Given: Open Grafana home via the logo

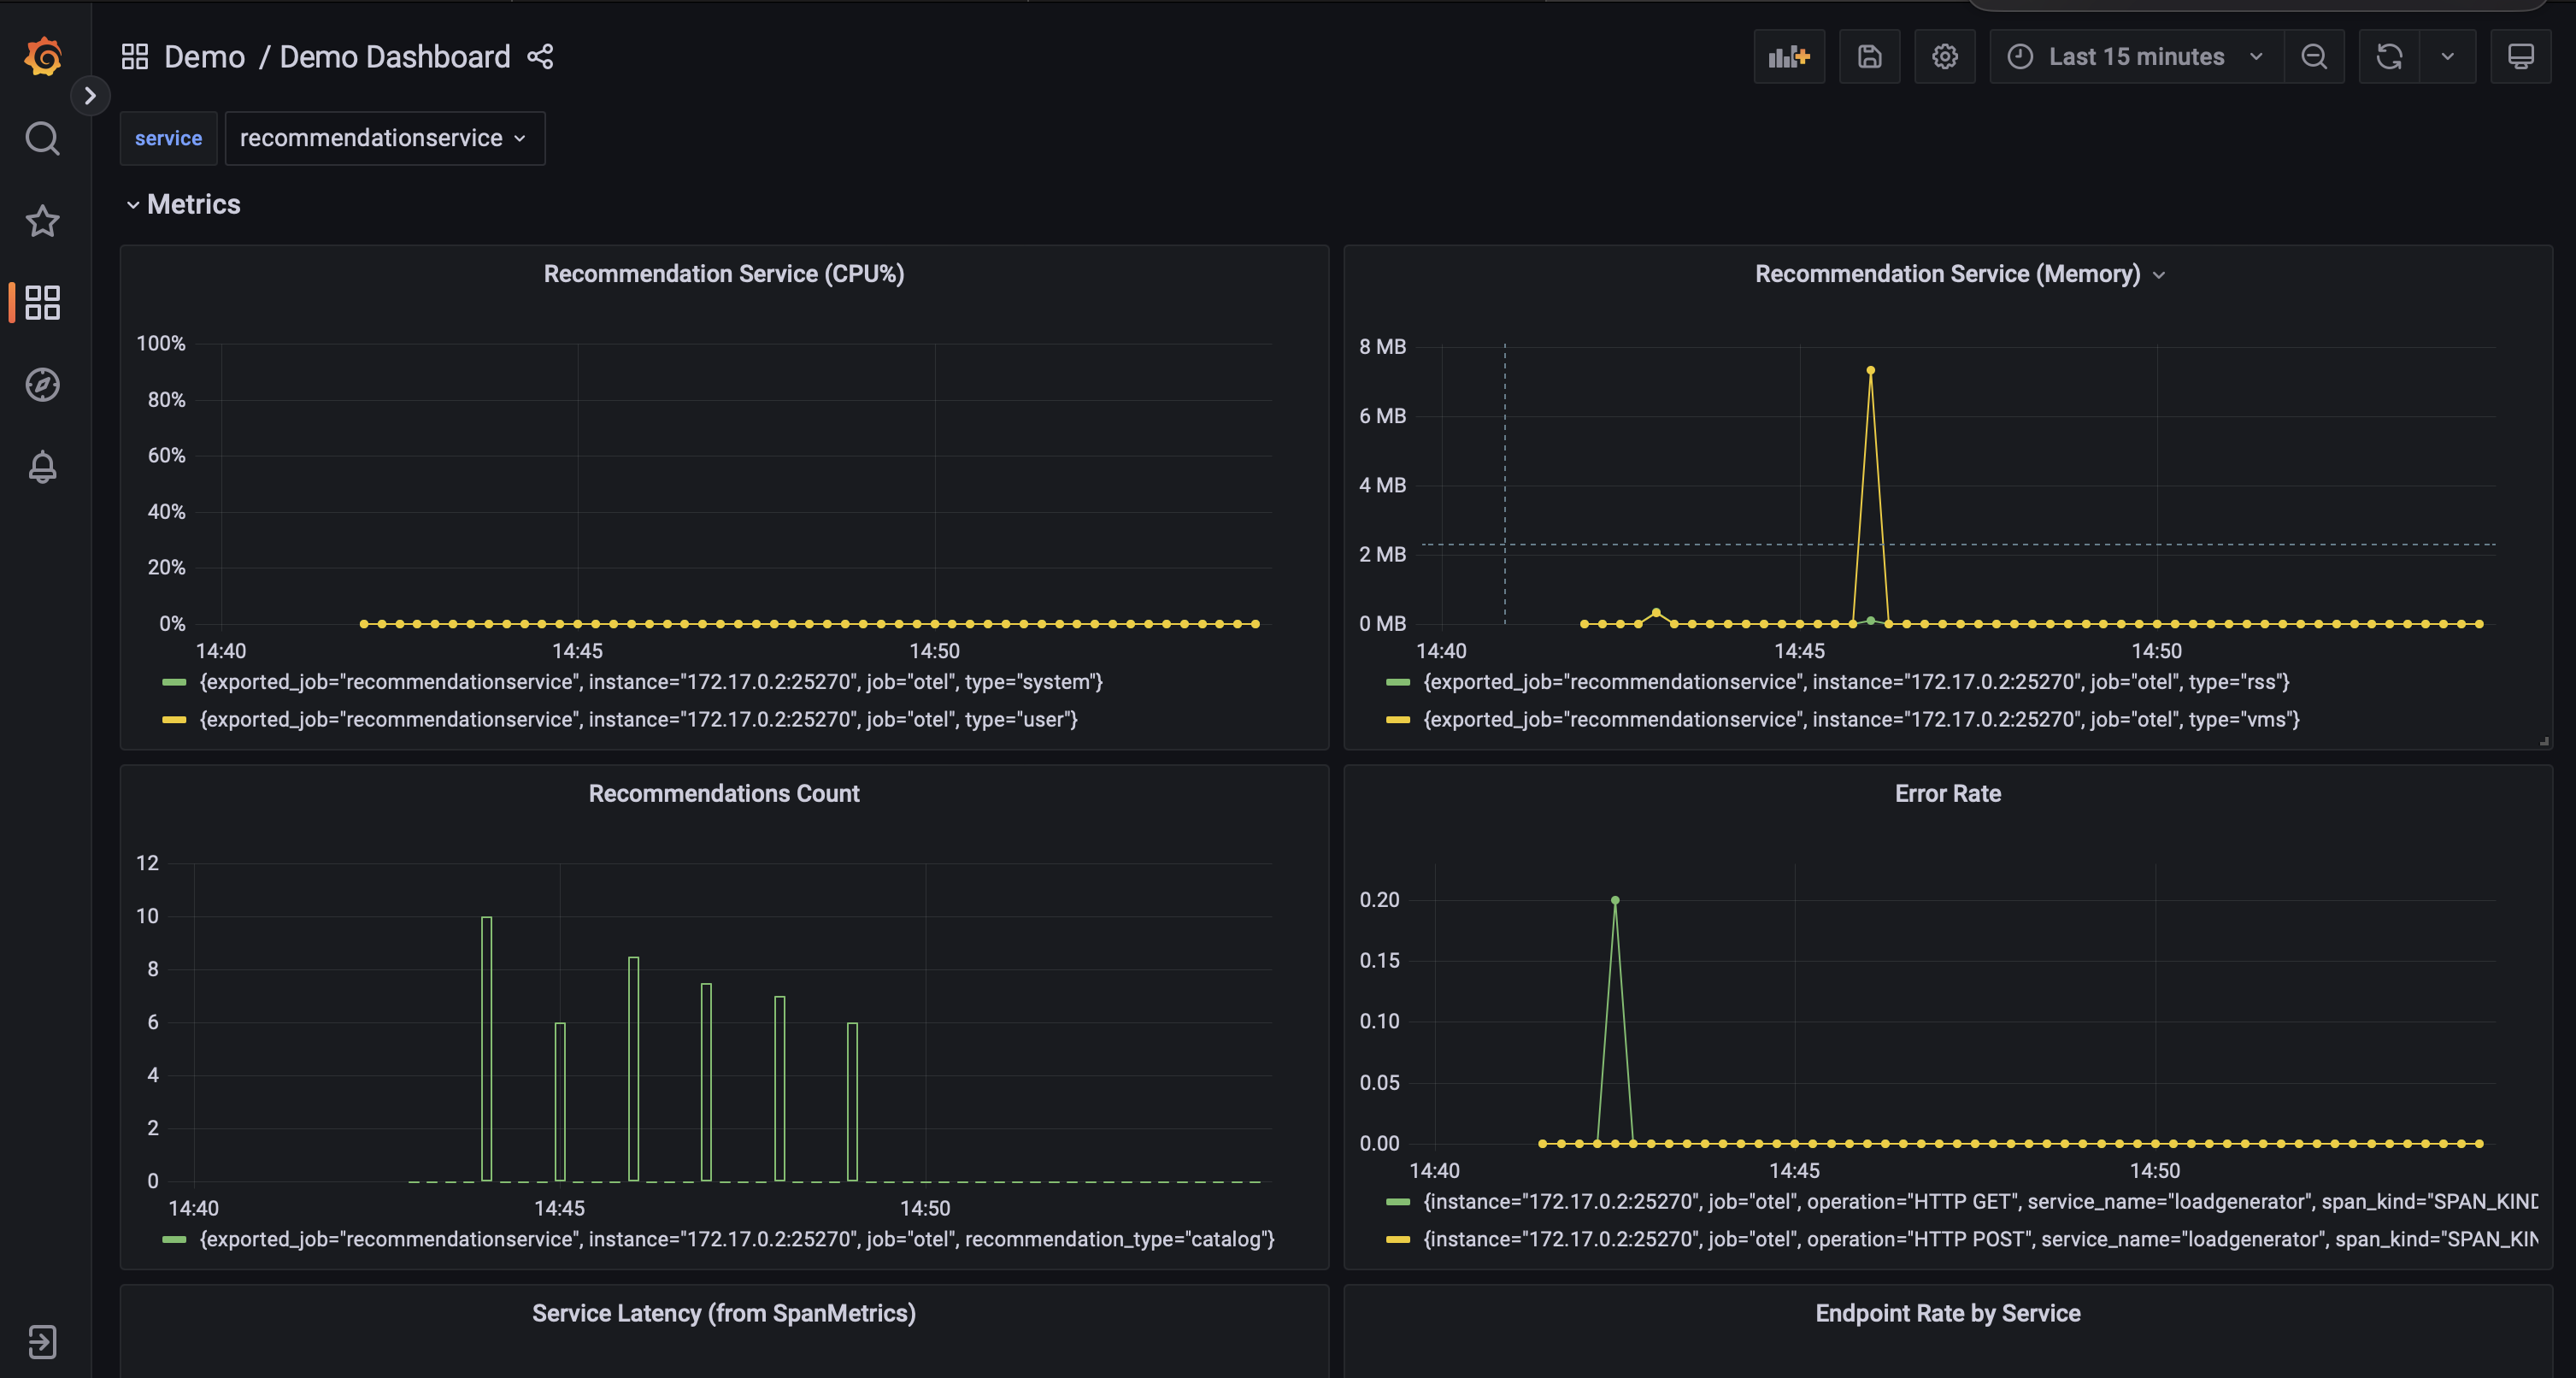Looking at the screenshot, I should point(42,57).
